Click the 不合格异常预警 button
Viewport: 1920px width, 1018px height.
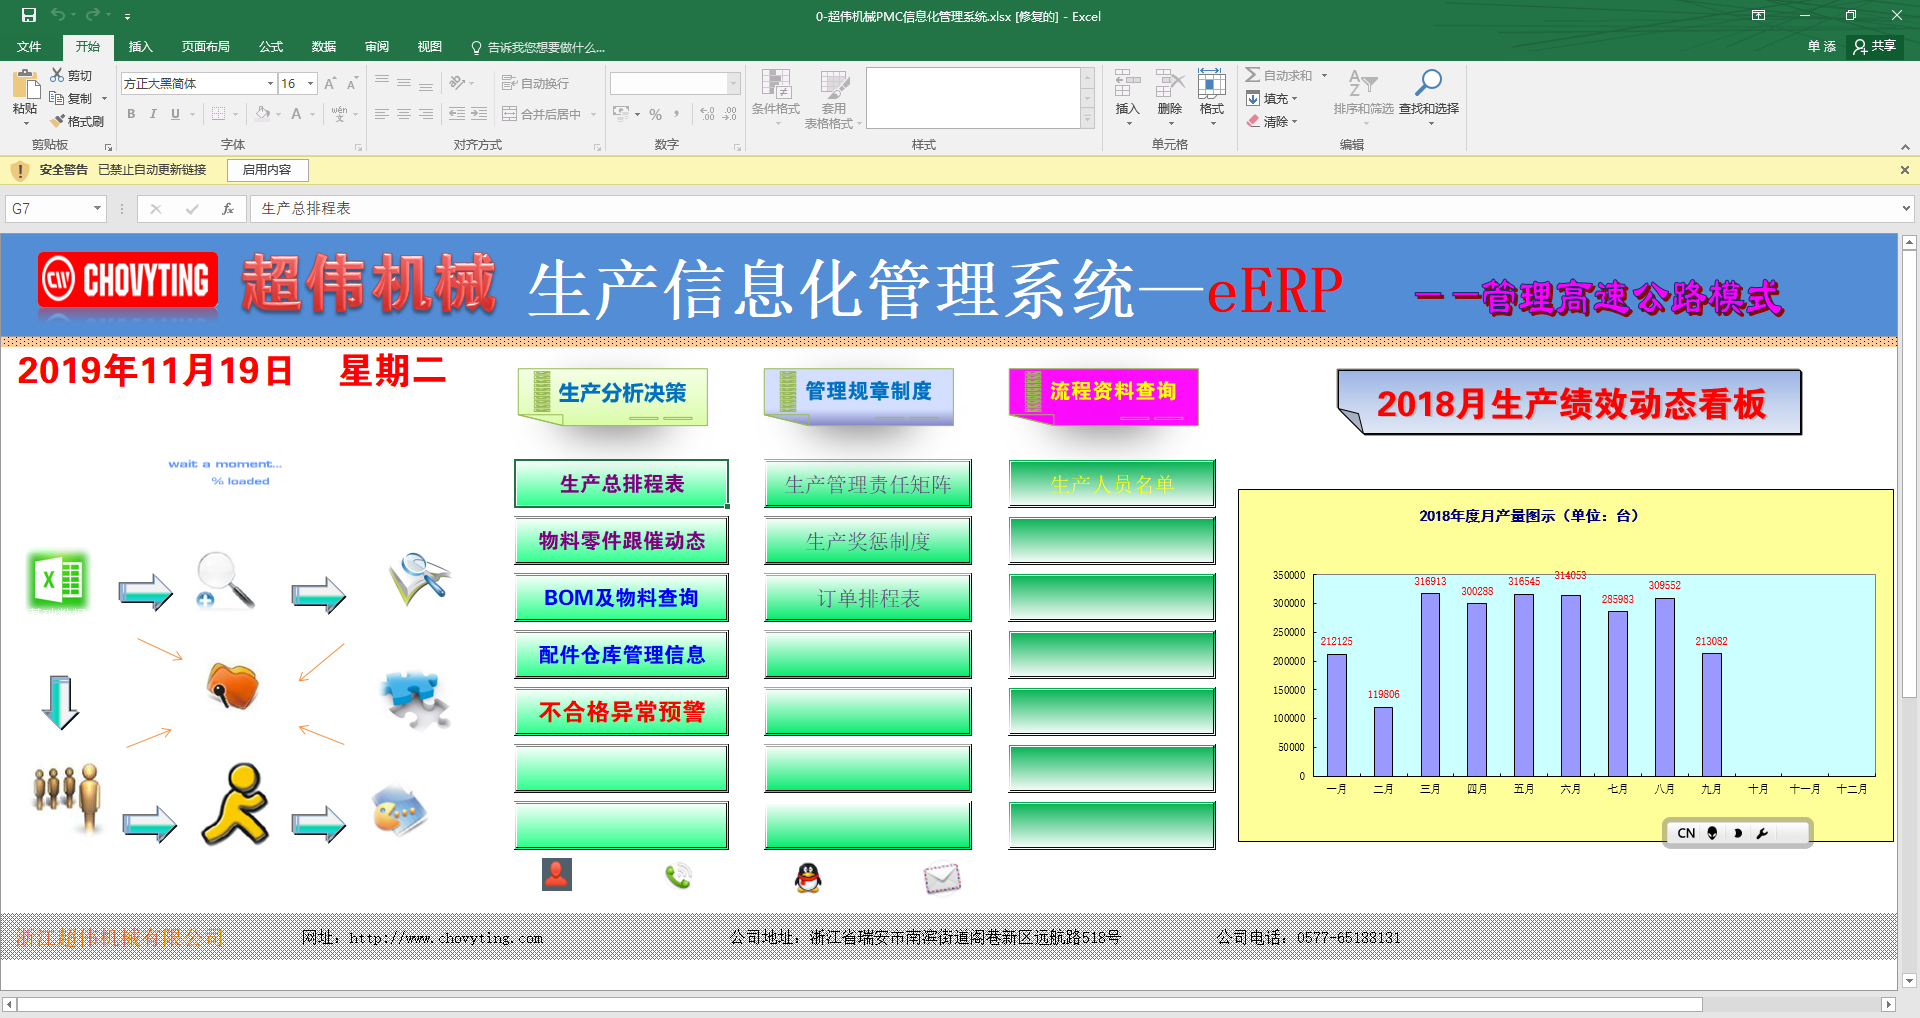(x=621, y=712)
